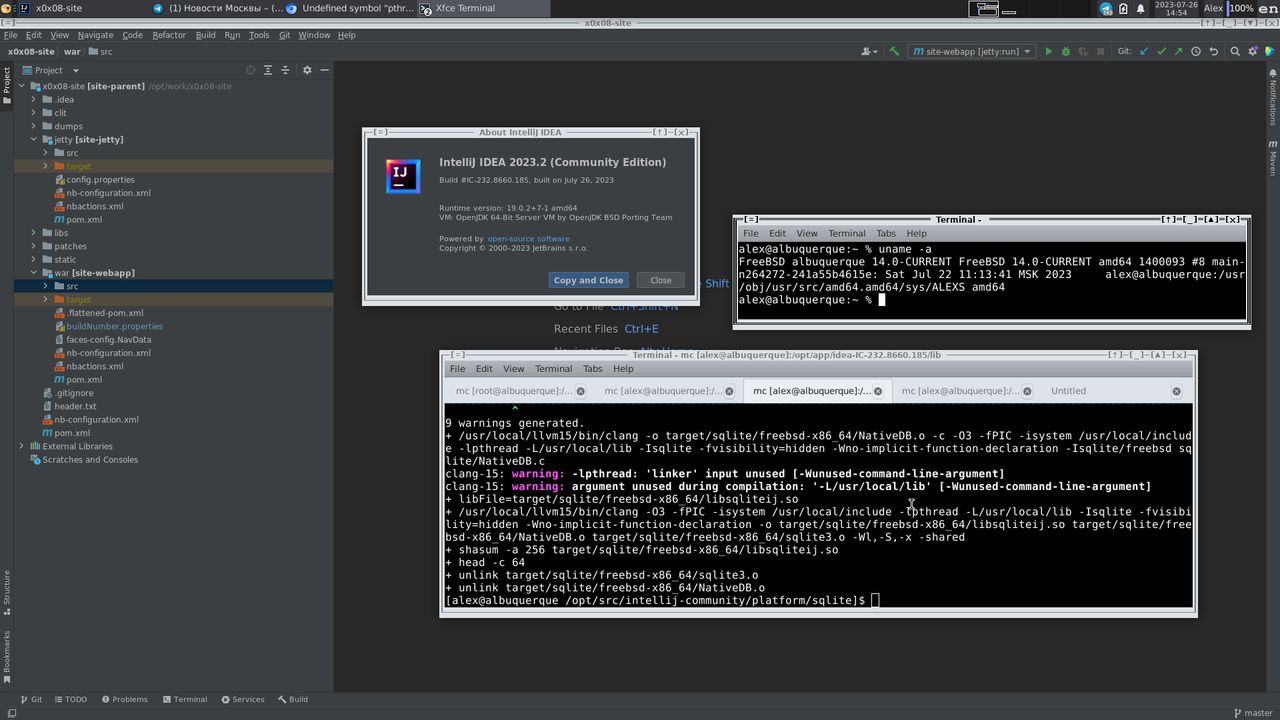Open Structure tool window on left stripe
1280x720 pixels.
click(x=7, y=592)
